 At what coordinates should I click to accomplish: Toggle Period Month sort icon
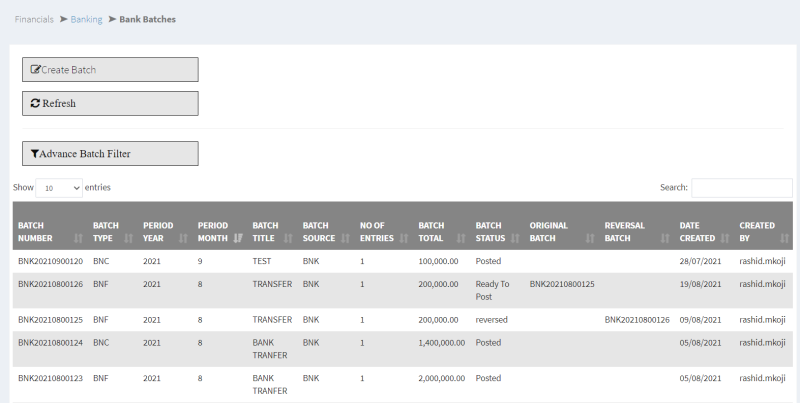pyautogui.click(x=237, y=238)
